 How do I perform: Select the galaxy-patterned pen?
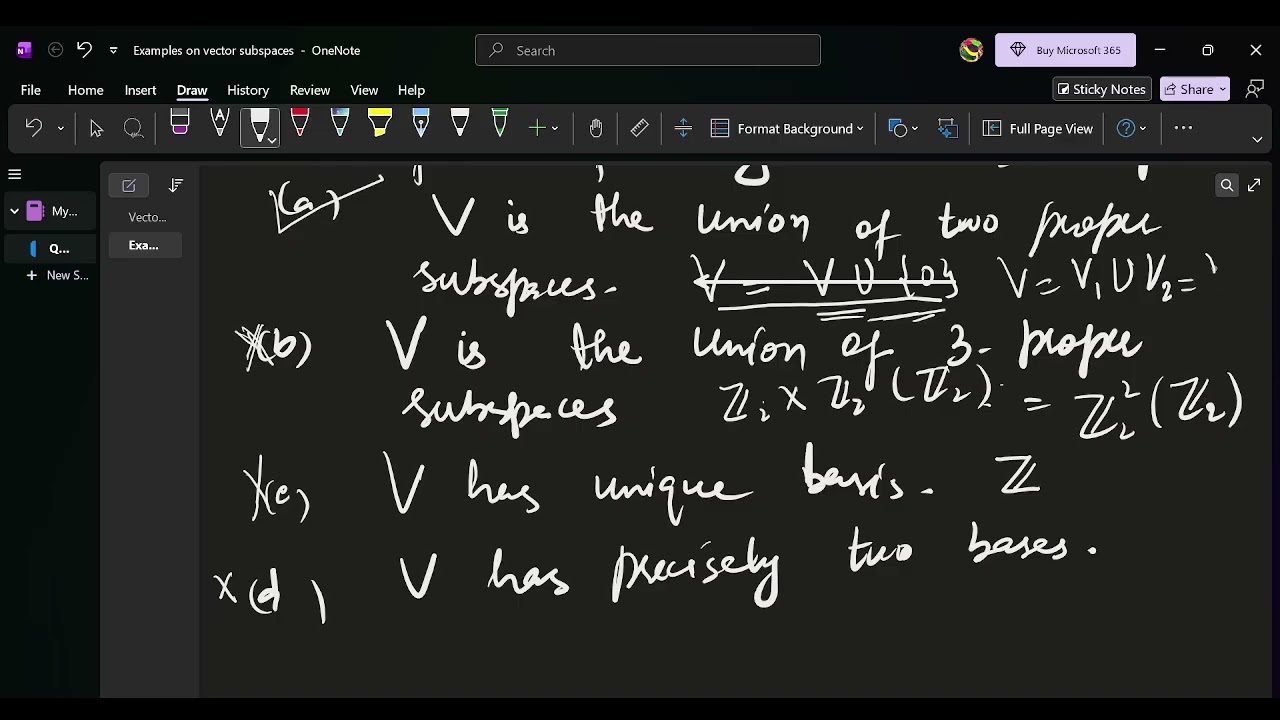tap(339, 124)
